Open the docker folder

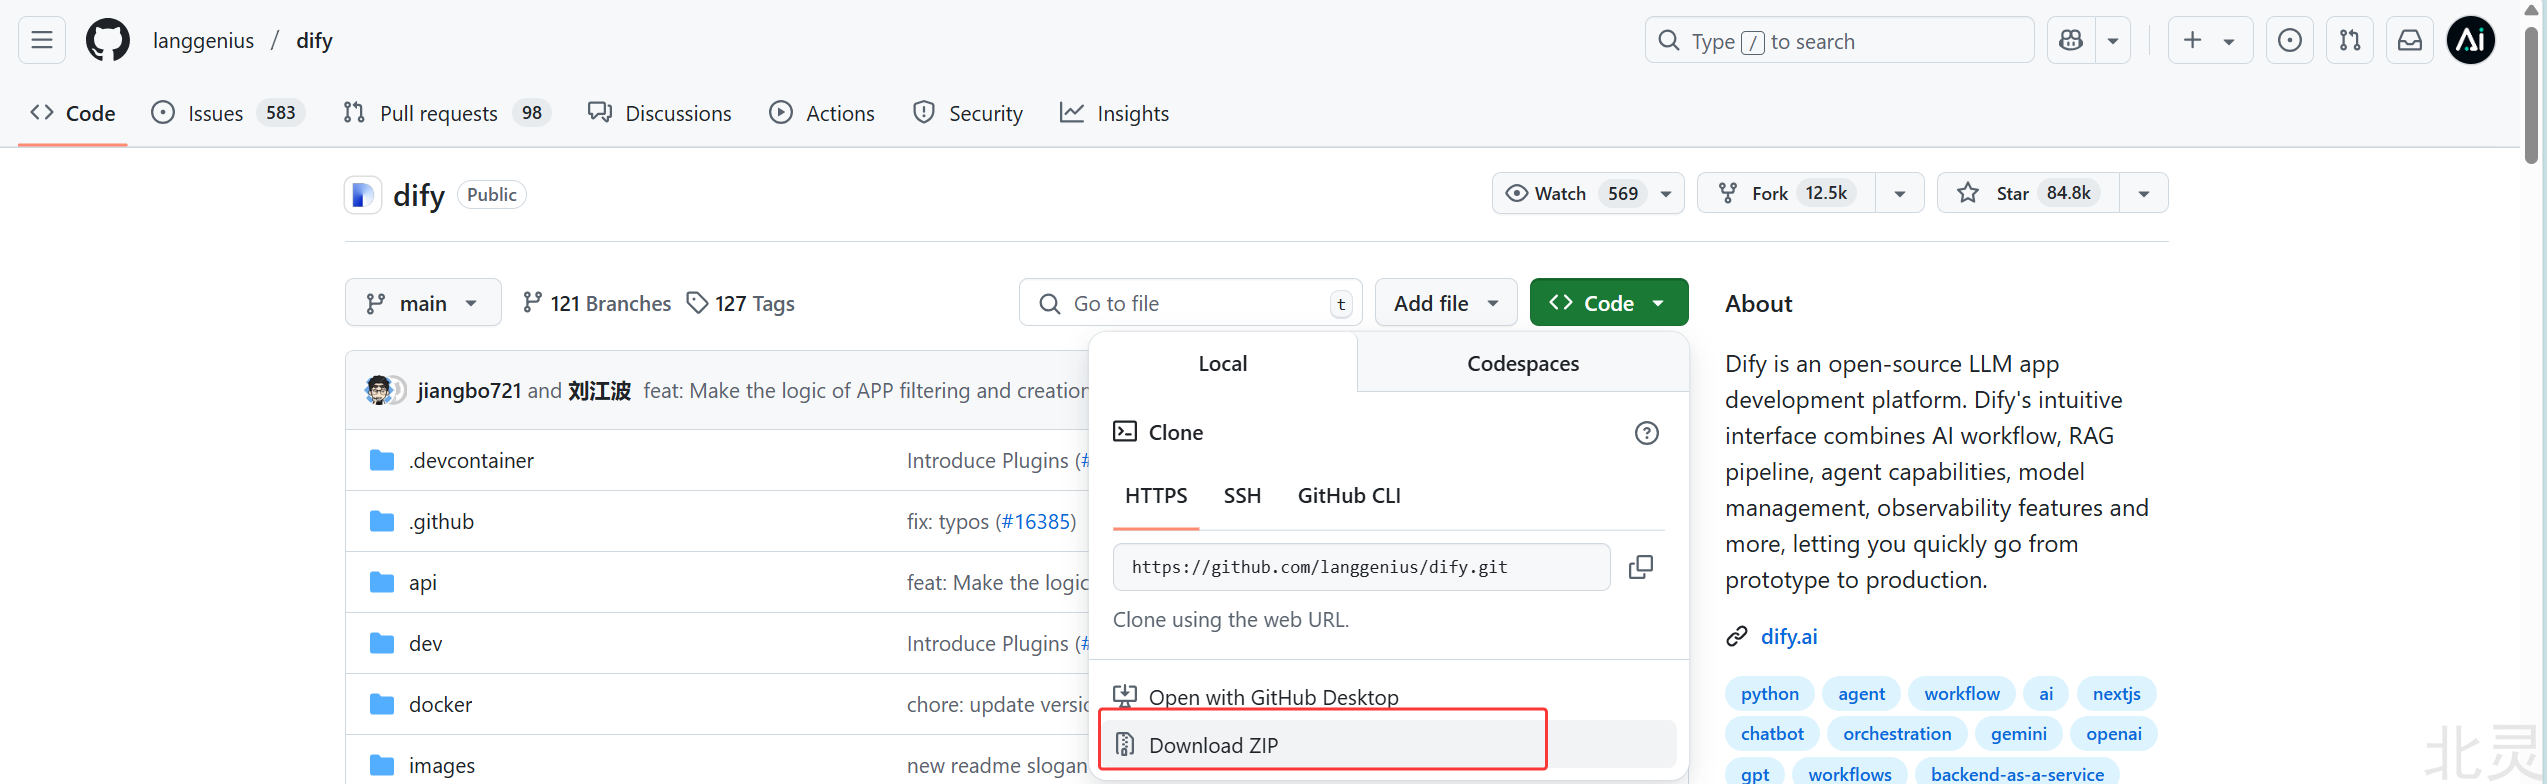tap(440, 705)
